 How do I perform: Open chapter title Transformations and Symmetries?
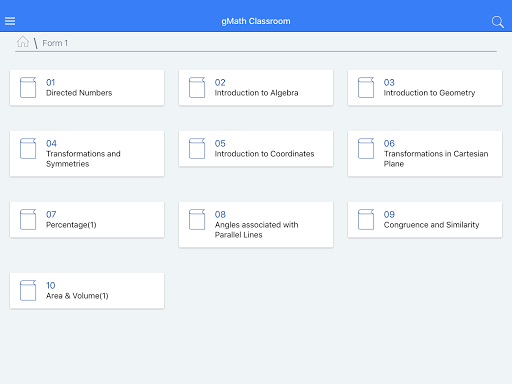[83, 159]
